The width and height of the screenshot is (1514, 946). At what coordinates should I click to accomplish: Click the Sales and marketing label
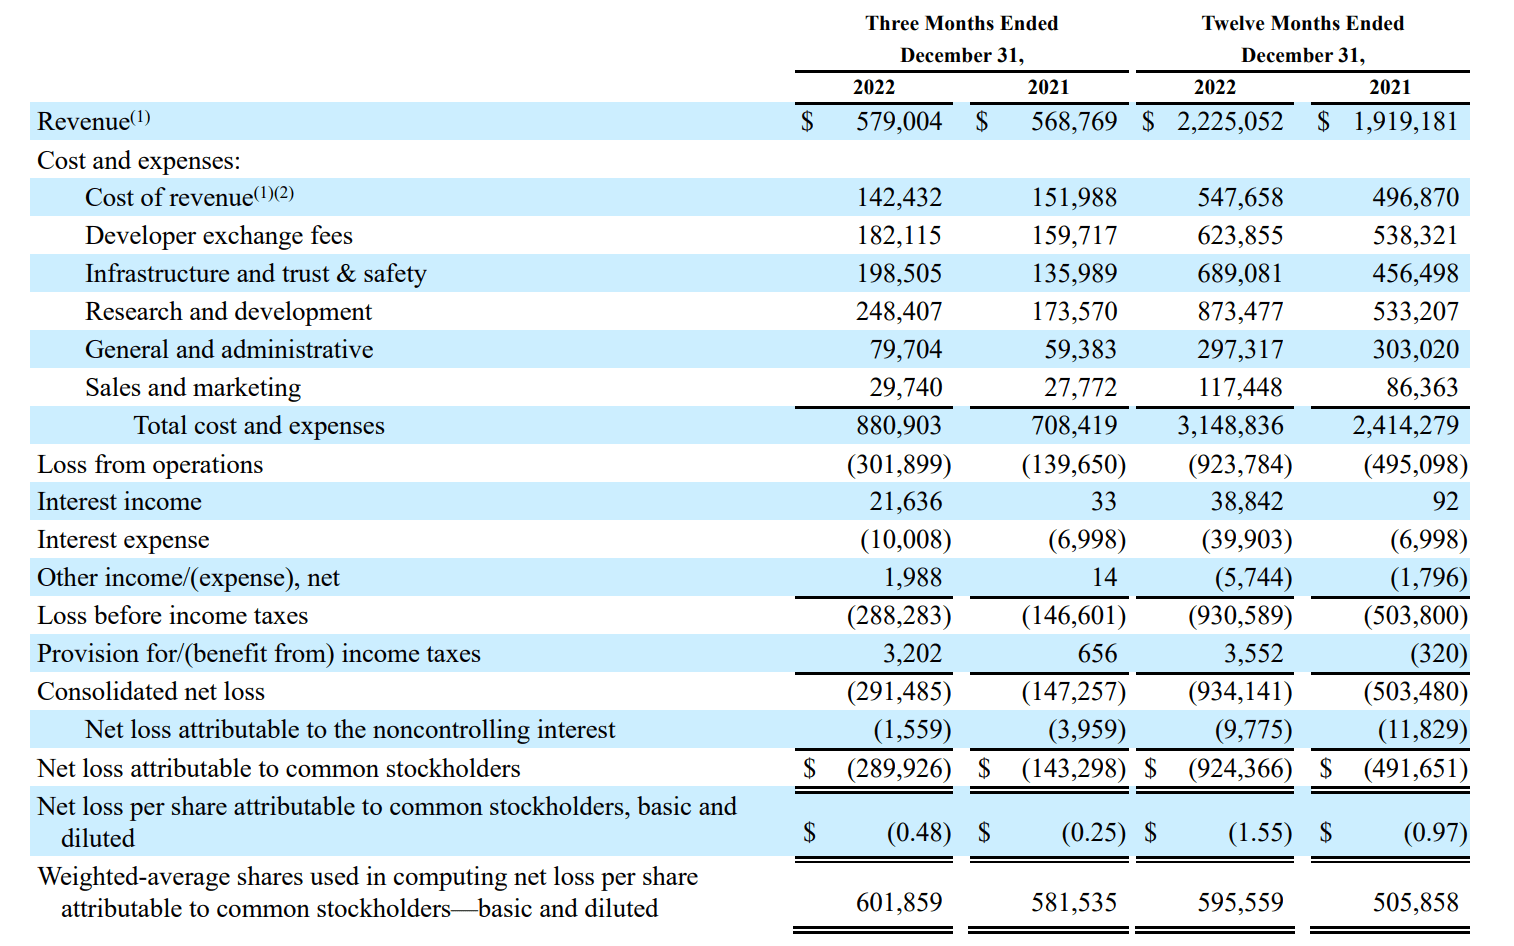193,388
